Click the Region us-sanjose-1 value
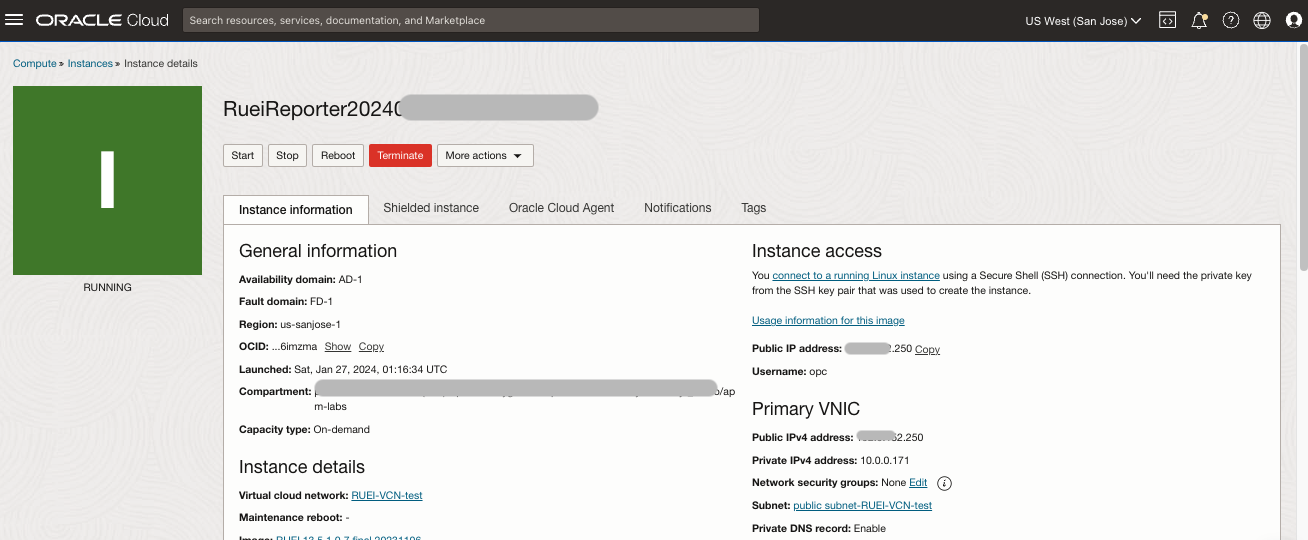This screenshot has height=540, width=1308. tap(310, 325)
